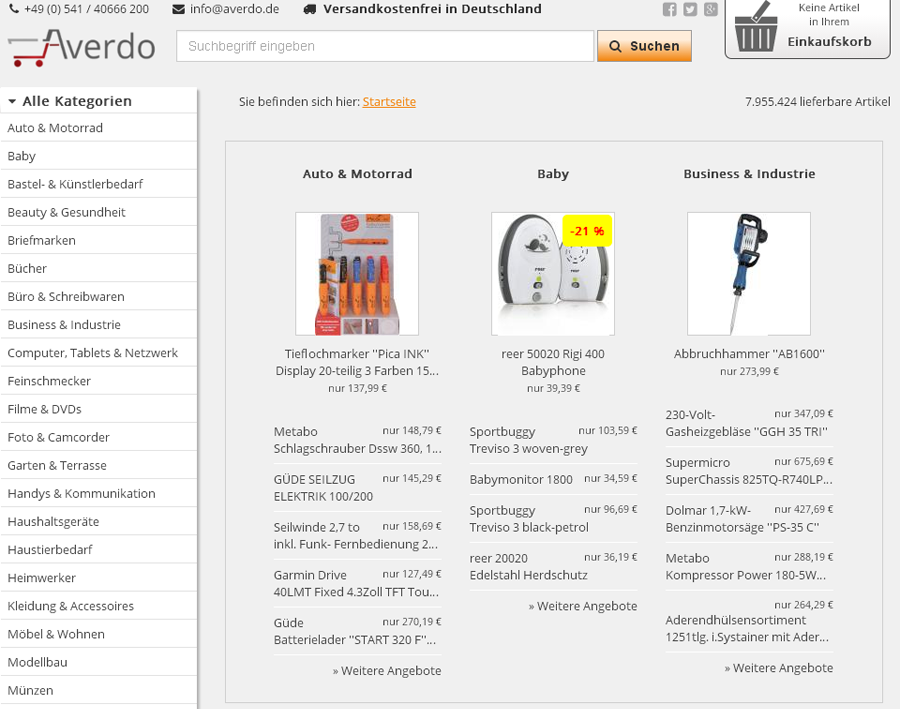Open GÜDE SEILZUG ELEKTRIK 100/200 offer

[x=357, y=487]
